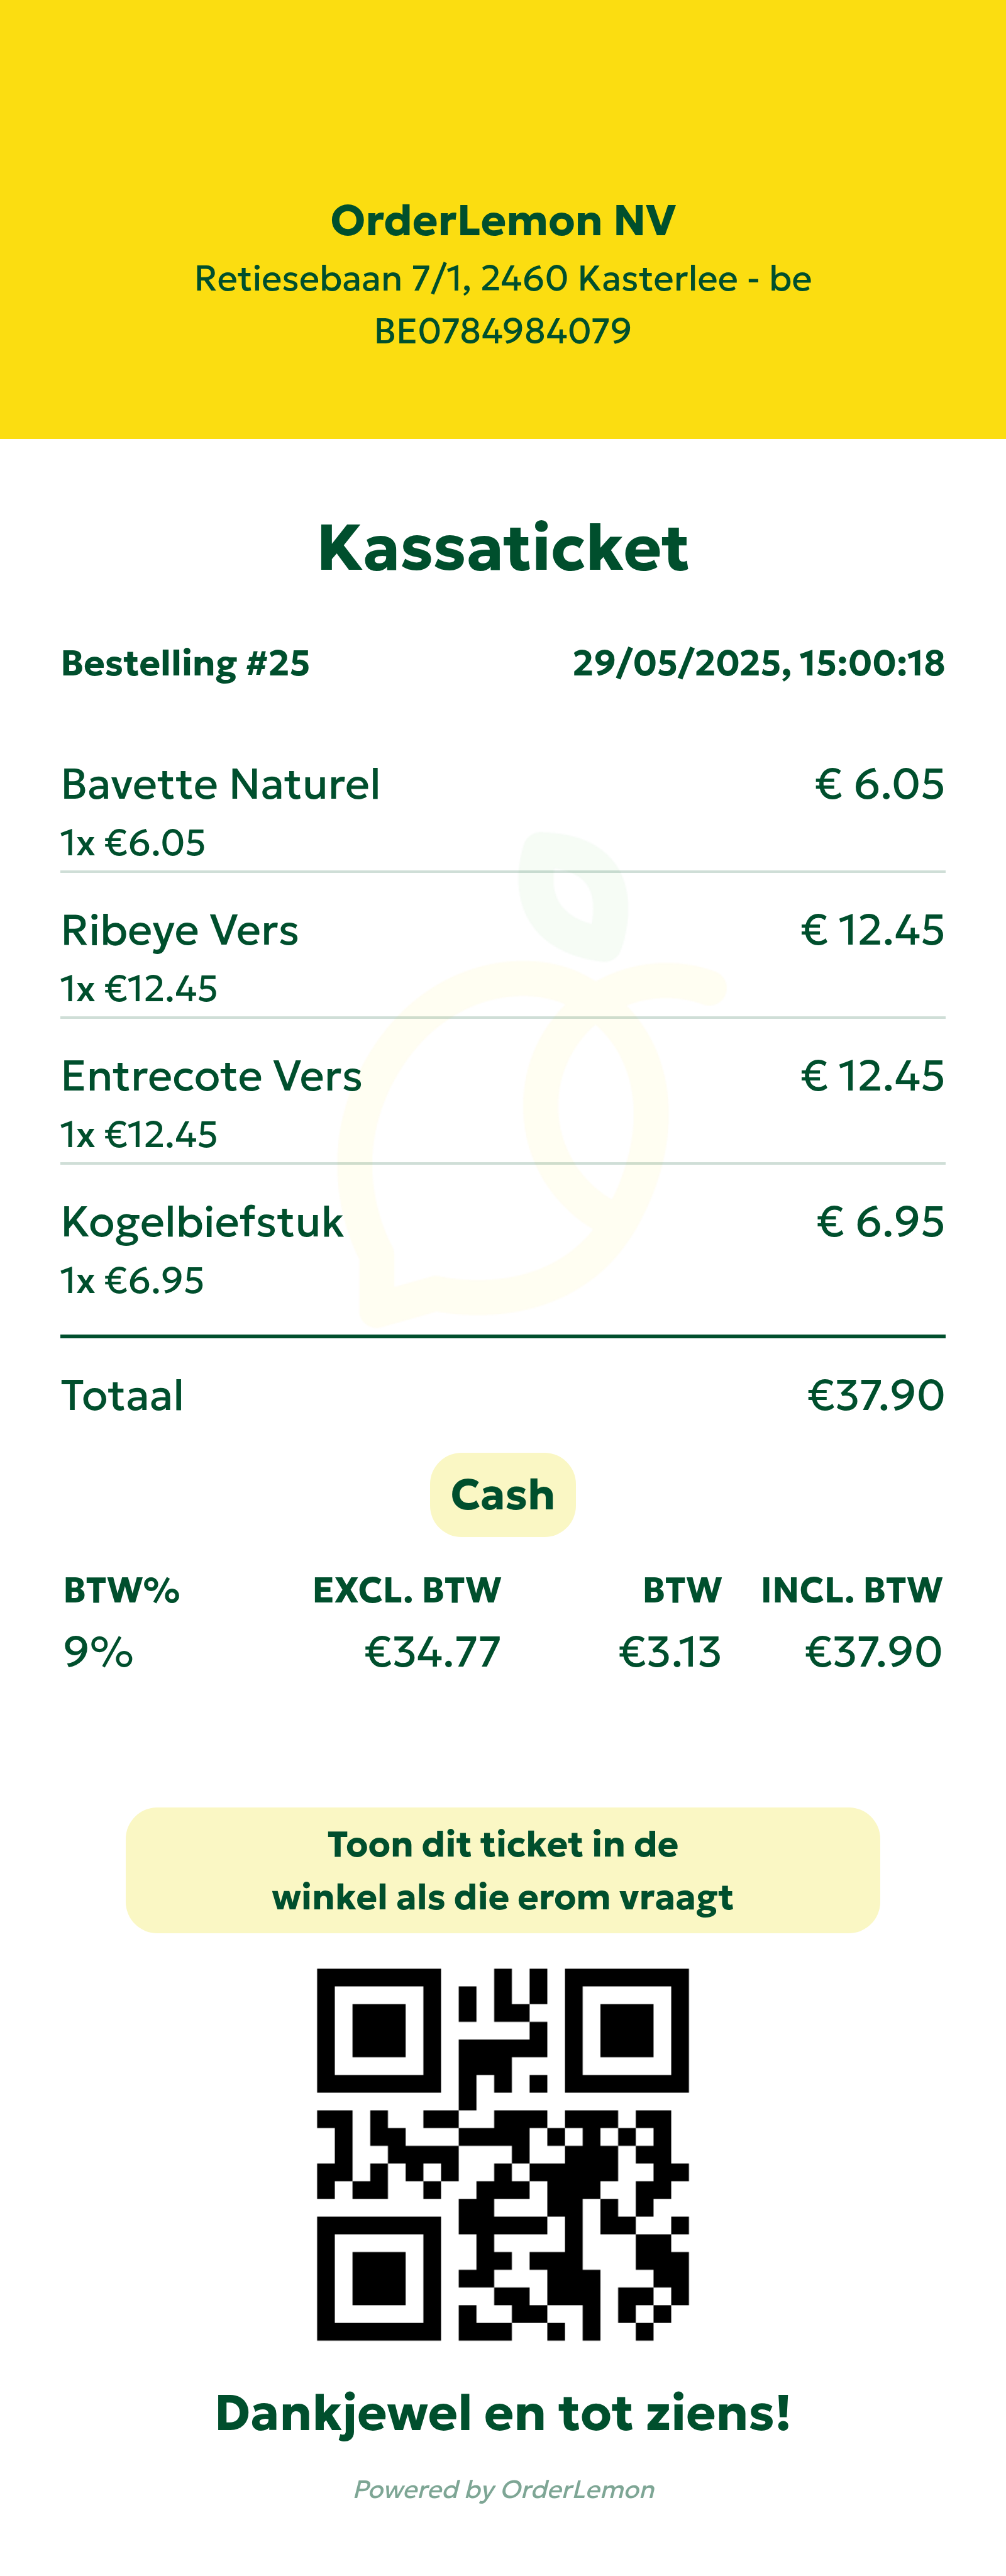Click the Powered by OrderLemon link

pos(504,2489)
